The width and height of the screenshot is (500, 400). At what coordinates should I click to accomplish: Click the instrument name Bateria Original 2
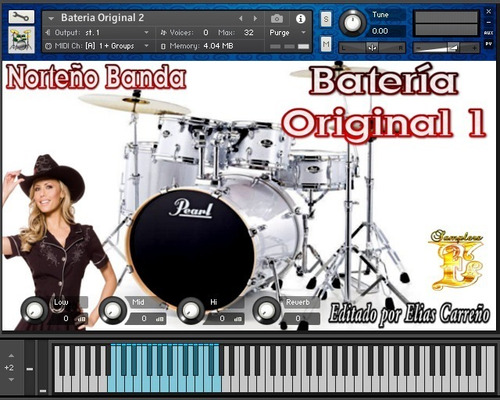(102, 18)
